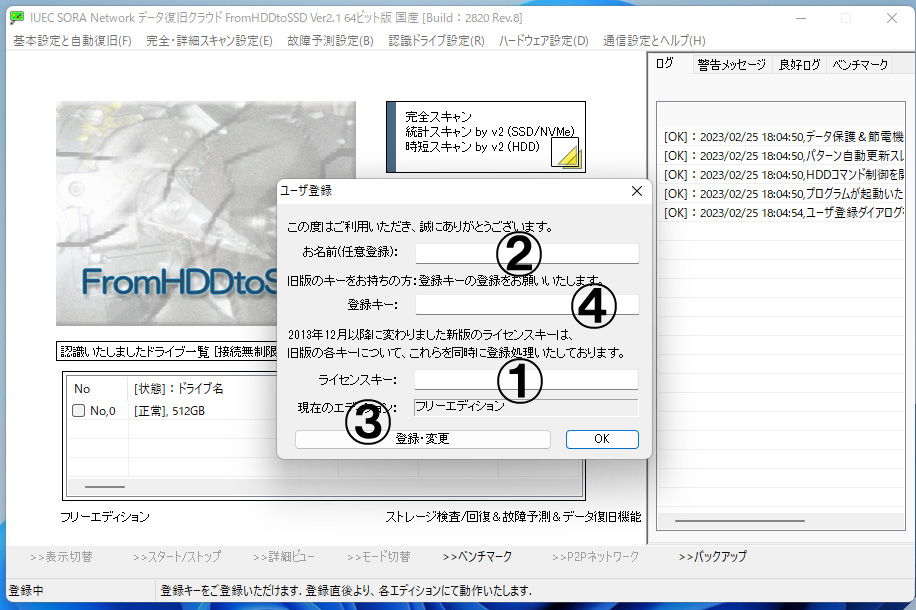Select the log entry HDDコマンド制御
The width and height of the screenshot is (916, 610).
783,175
